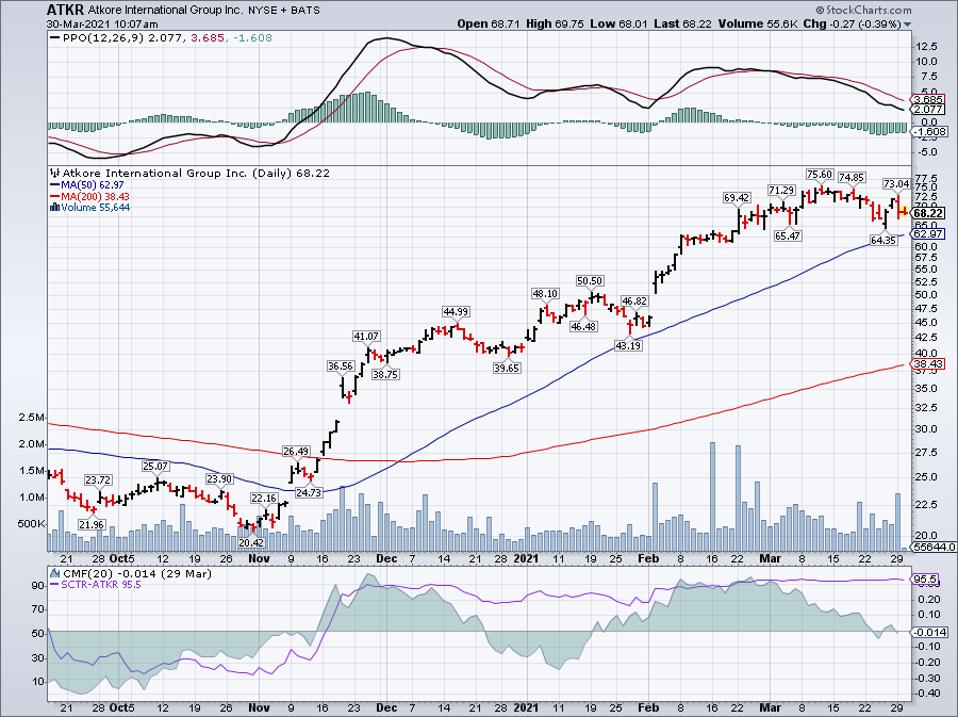Click the Chg -0.27 (-0.39%) value
Screen dimensions: 958x717
852,24
